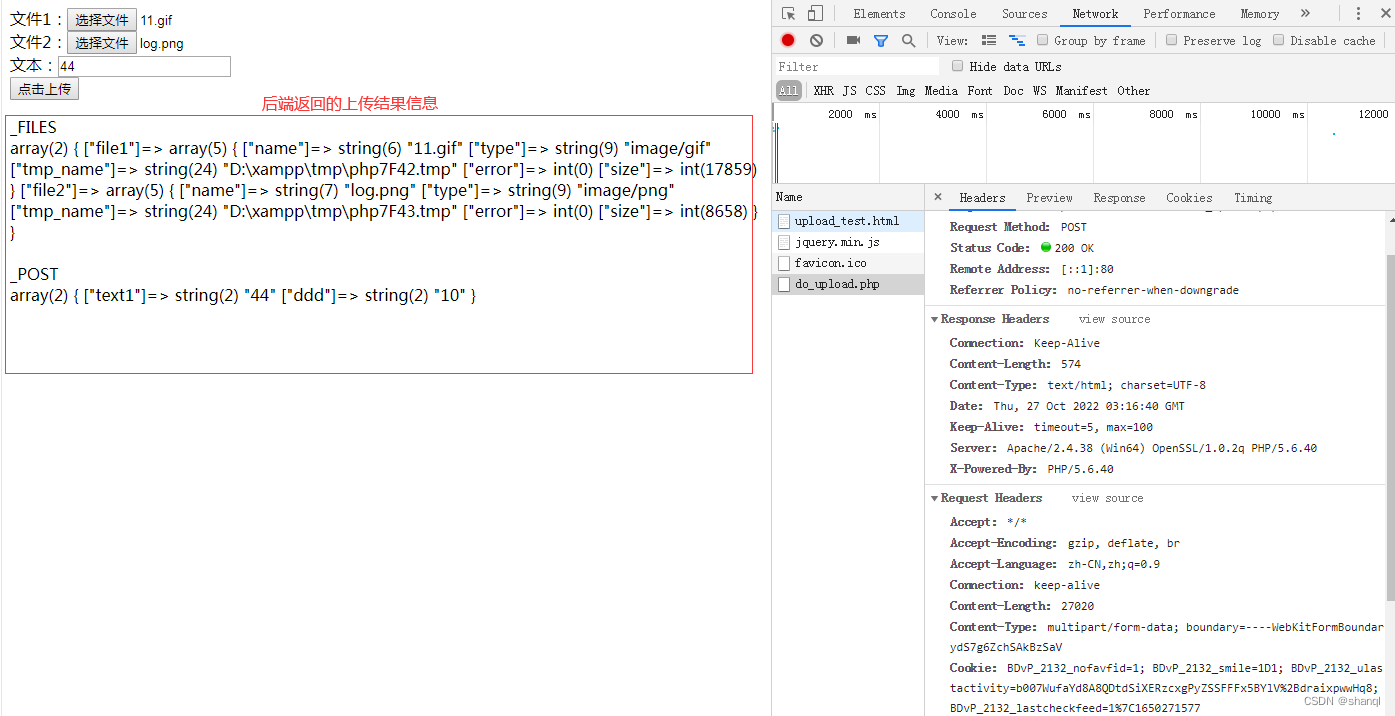Click the capture screenshots camera icon
Image resolution: width=1395 pixels, height=716 pixels.
853,40
